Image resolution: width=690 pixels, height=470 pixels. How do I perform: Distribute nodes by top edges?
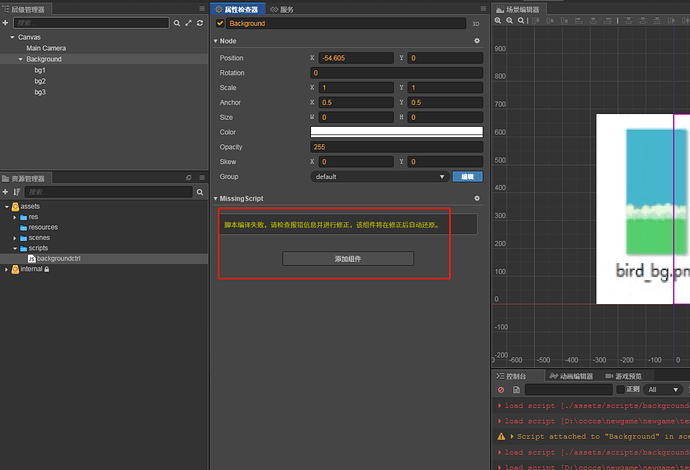tap(628, 20)
